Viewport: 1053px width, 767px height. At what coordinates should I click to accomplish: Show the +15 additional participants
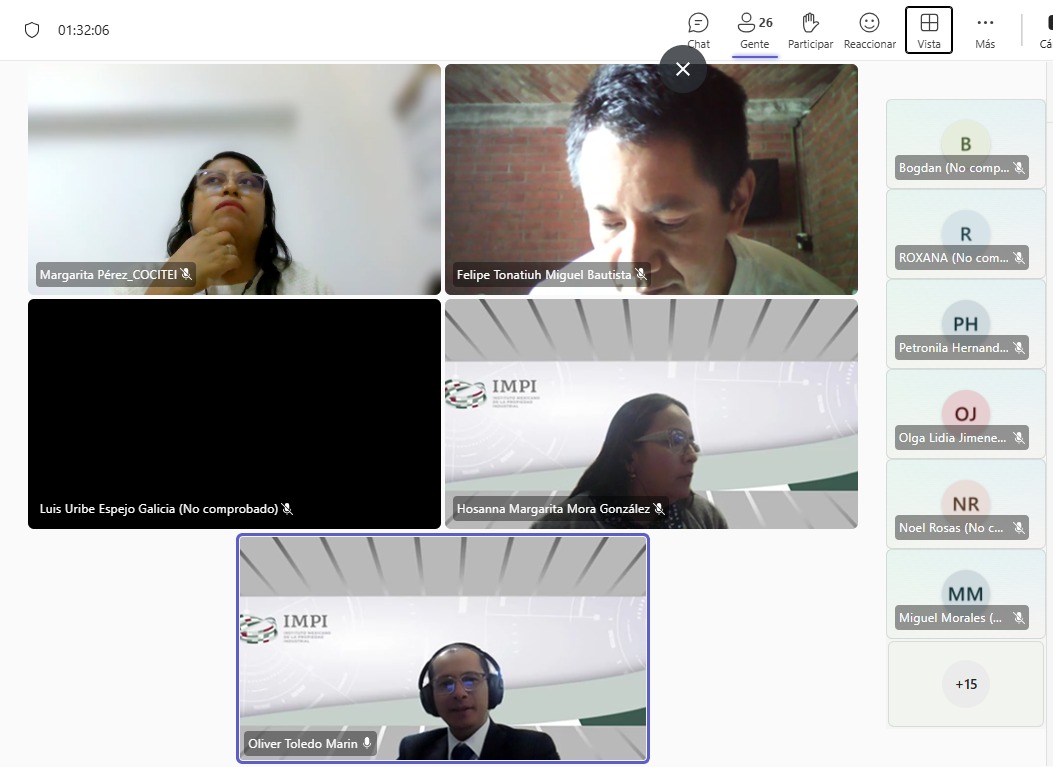click(x=966, y=684)
